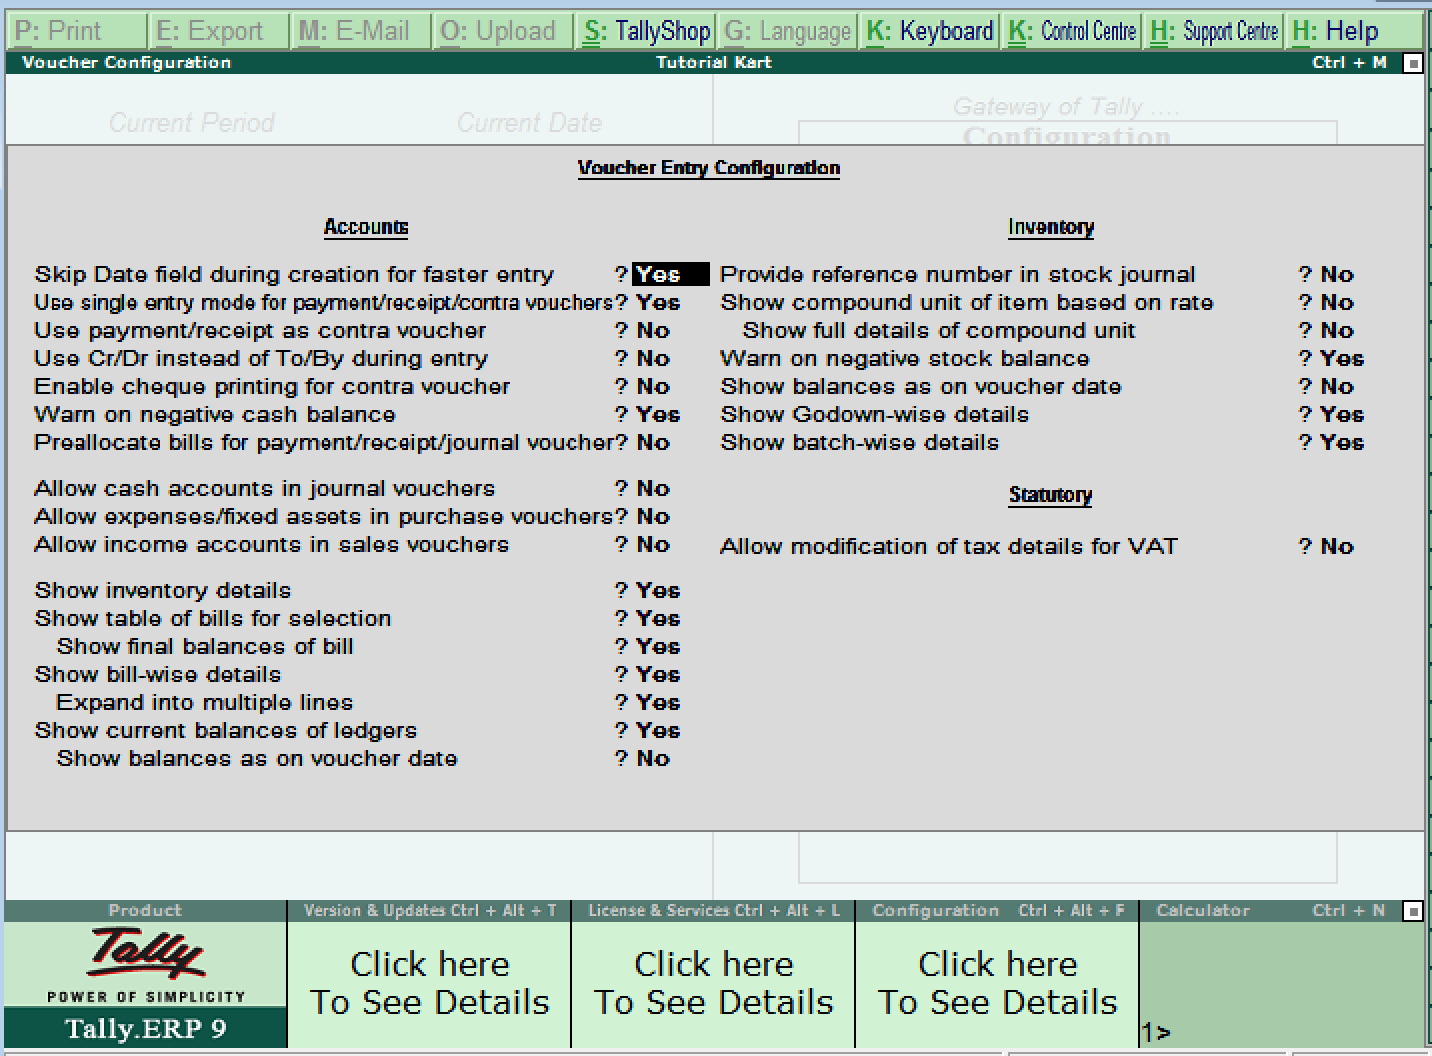
Task: Open G: Language settings
Action: coord(786,30)
